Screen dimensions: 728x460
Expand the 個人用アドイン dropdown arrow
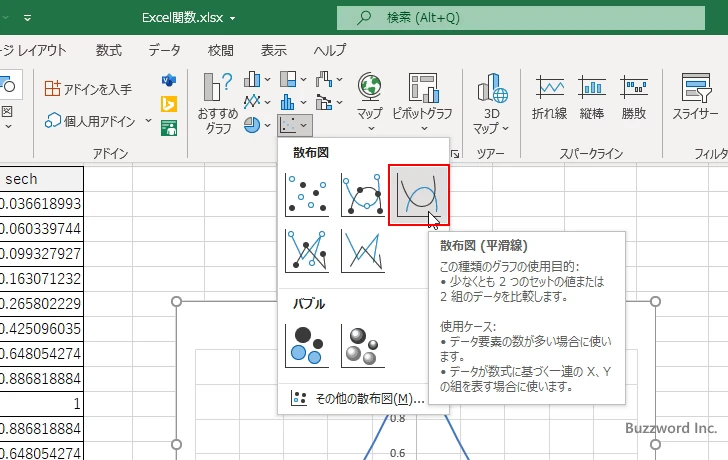tap(148, 121)
